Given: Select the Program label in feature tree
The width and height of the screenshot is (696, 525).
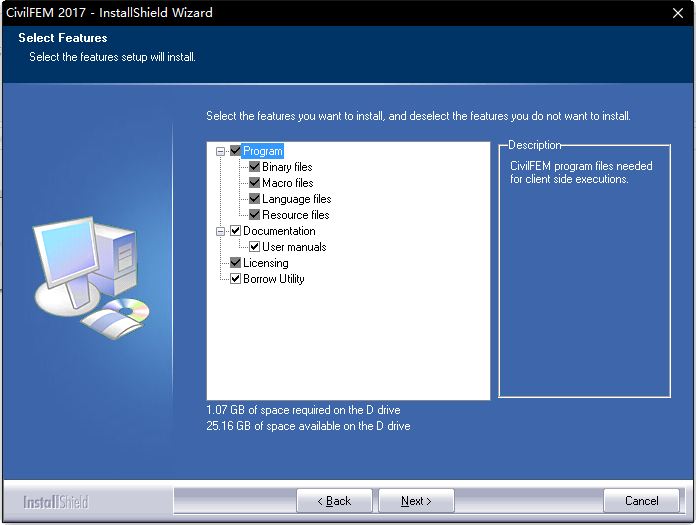Looking at the screenshot, I should coord(263,151).
